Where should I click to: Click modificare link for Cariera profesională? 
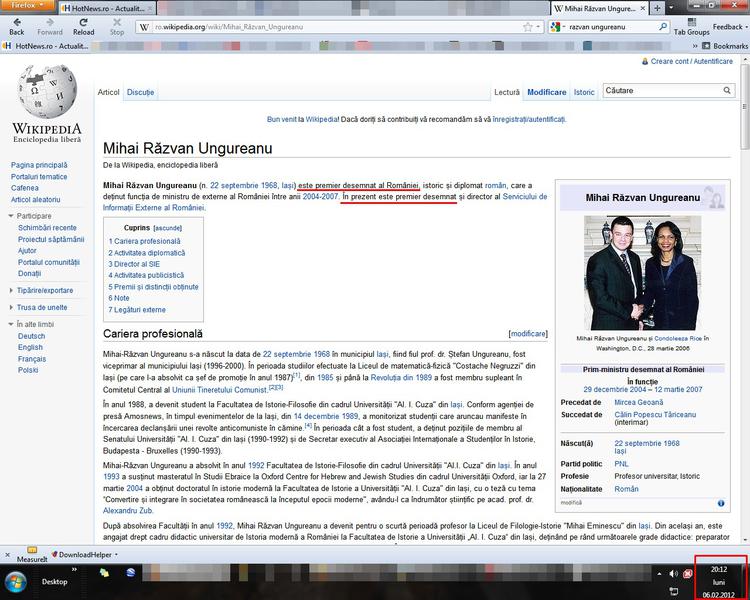528,333
